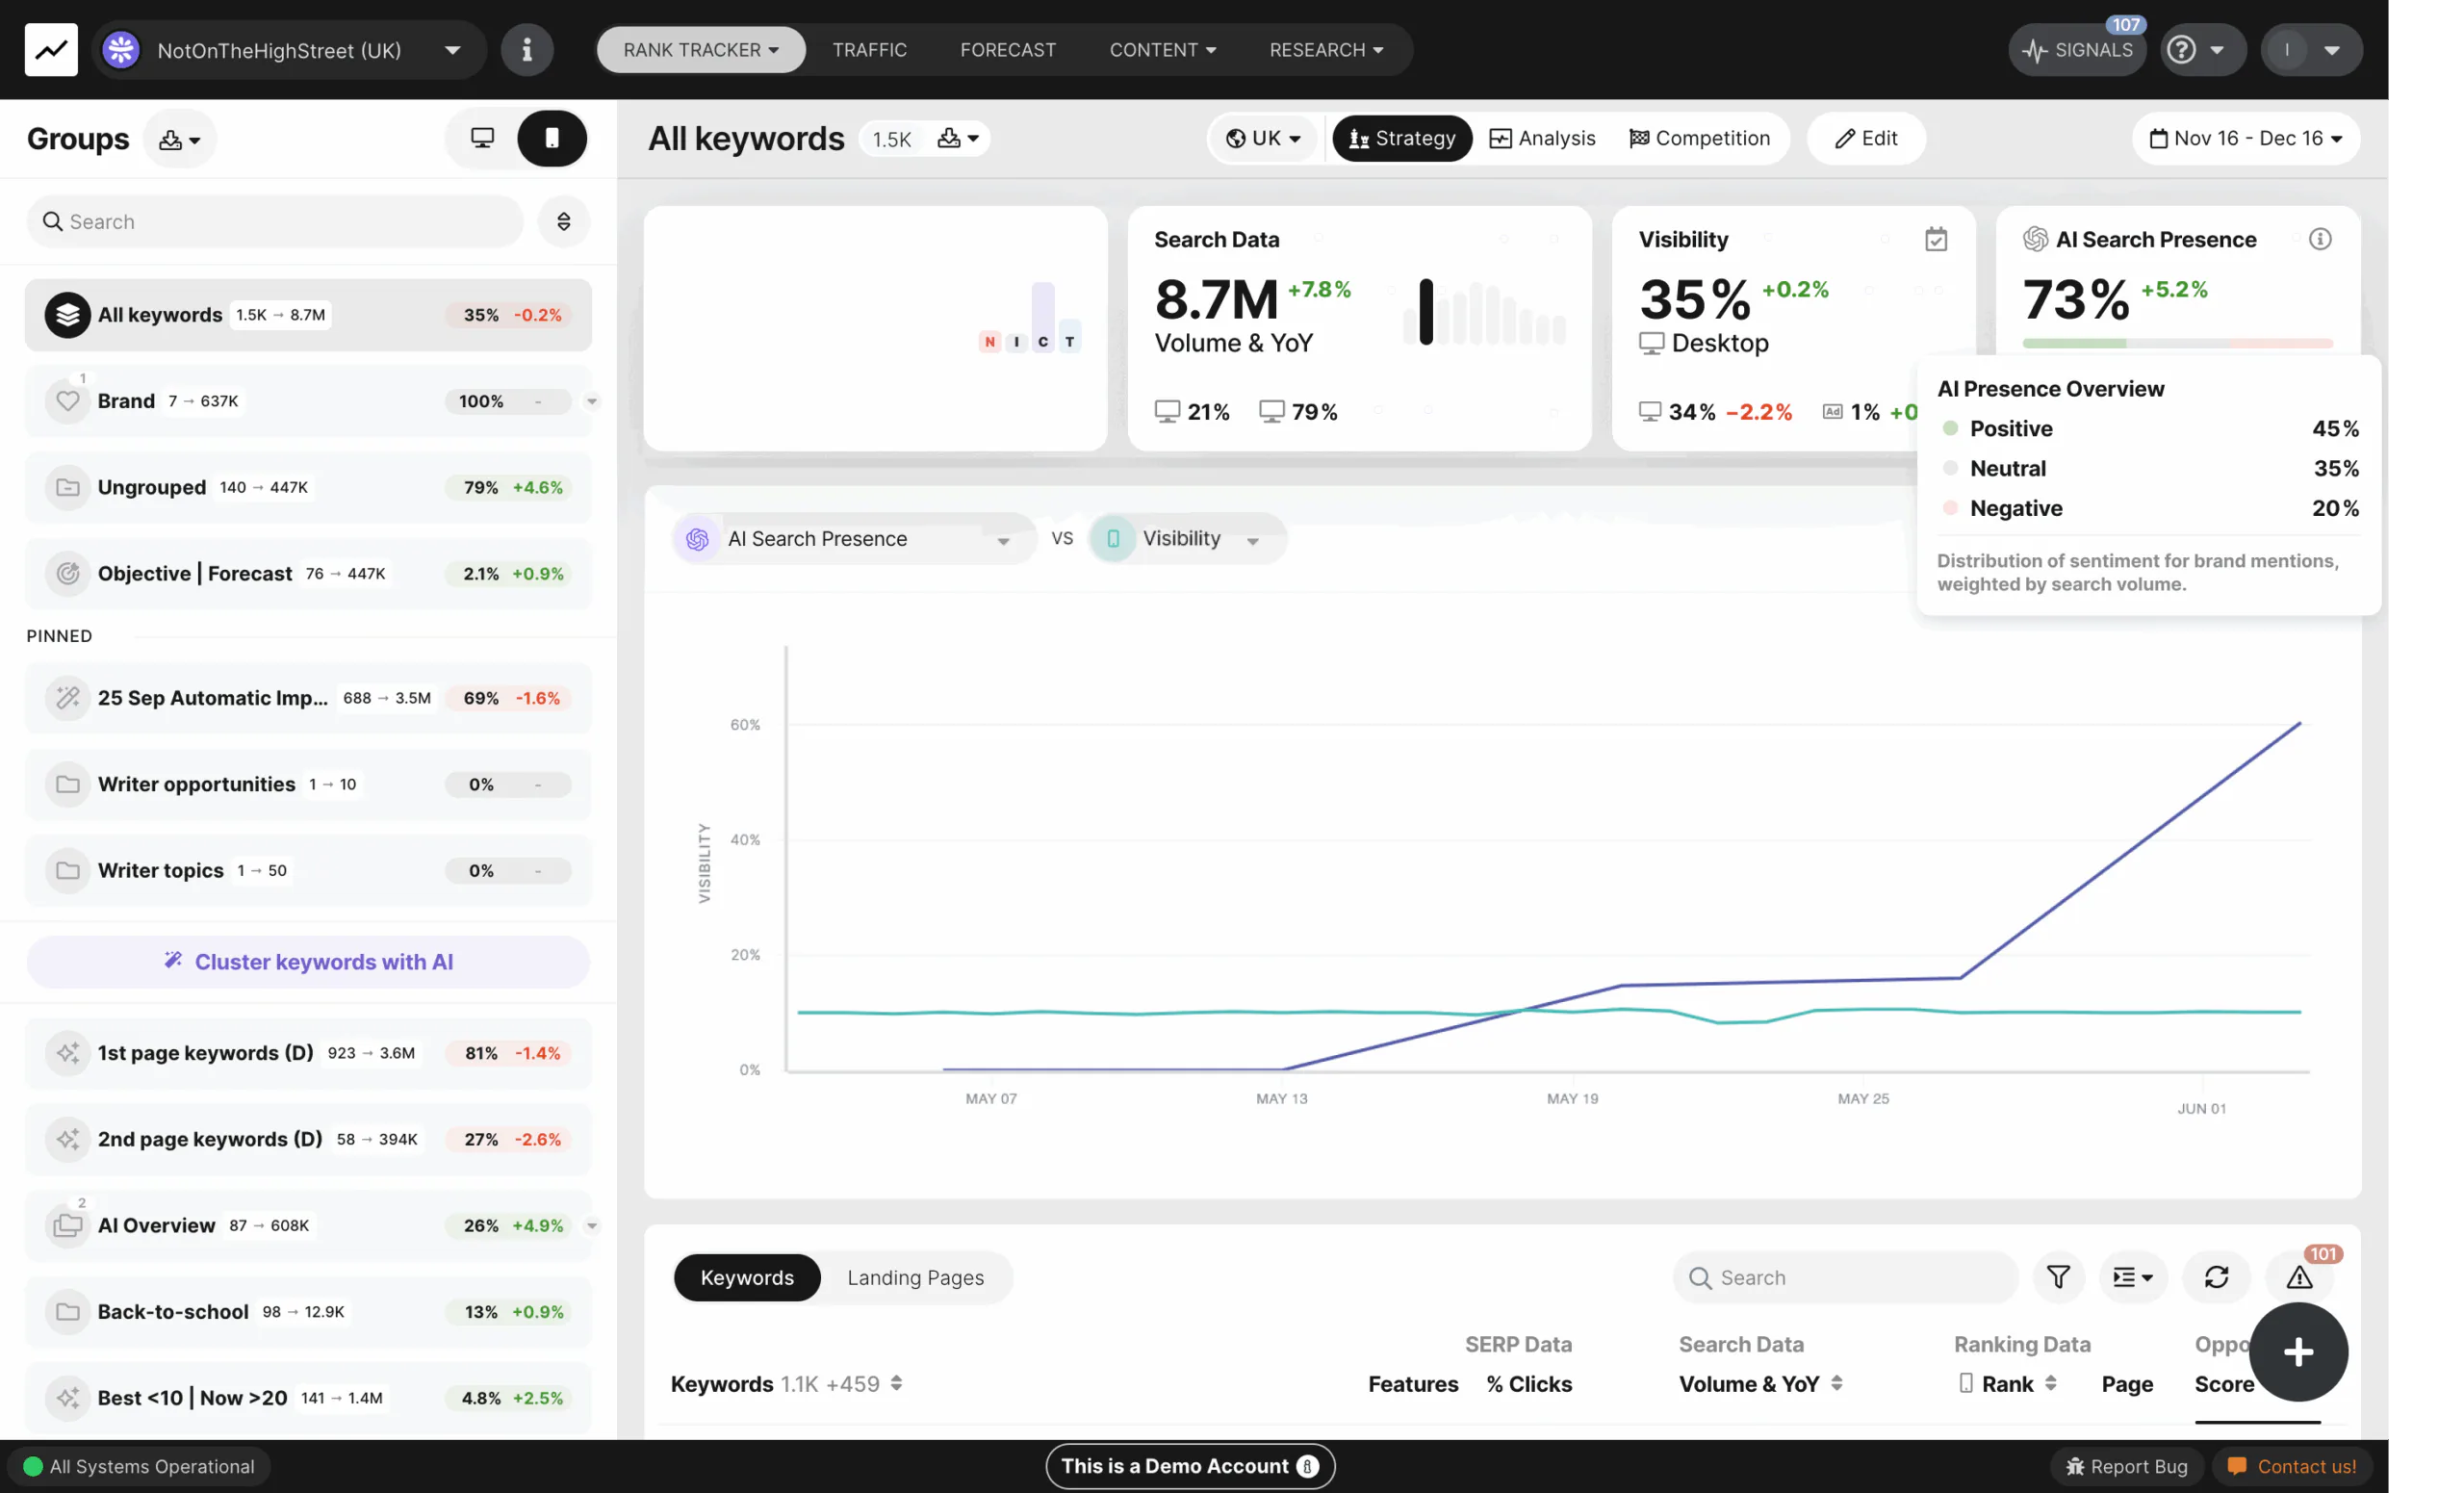Viewport: 2464px width, 1493px height.
Task: Open the Nov 16 - Dec 16 date picker
Action: click(x=2246, y=138)
